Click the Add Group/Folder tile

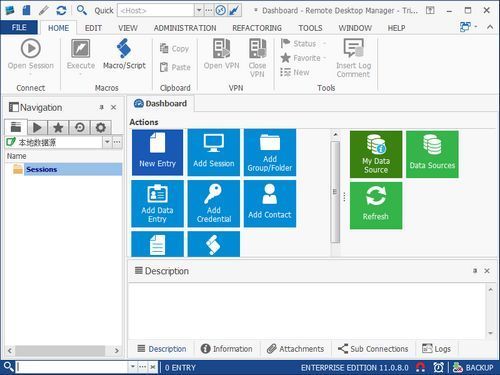click(x=270, y=152)
